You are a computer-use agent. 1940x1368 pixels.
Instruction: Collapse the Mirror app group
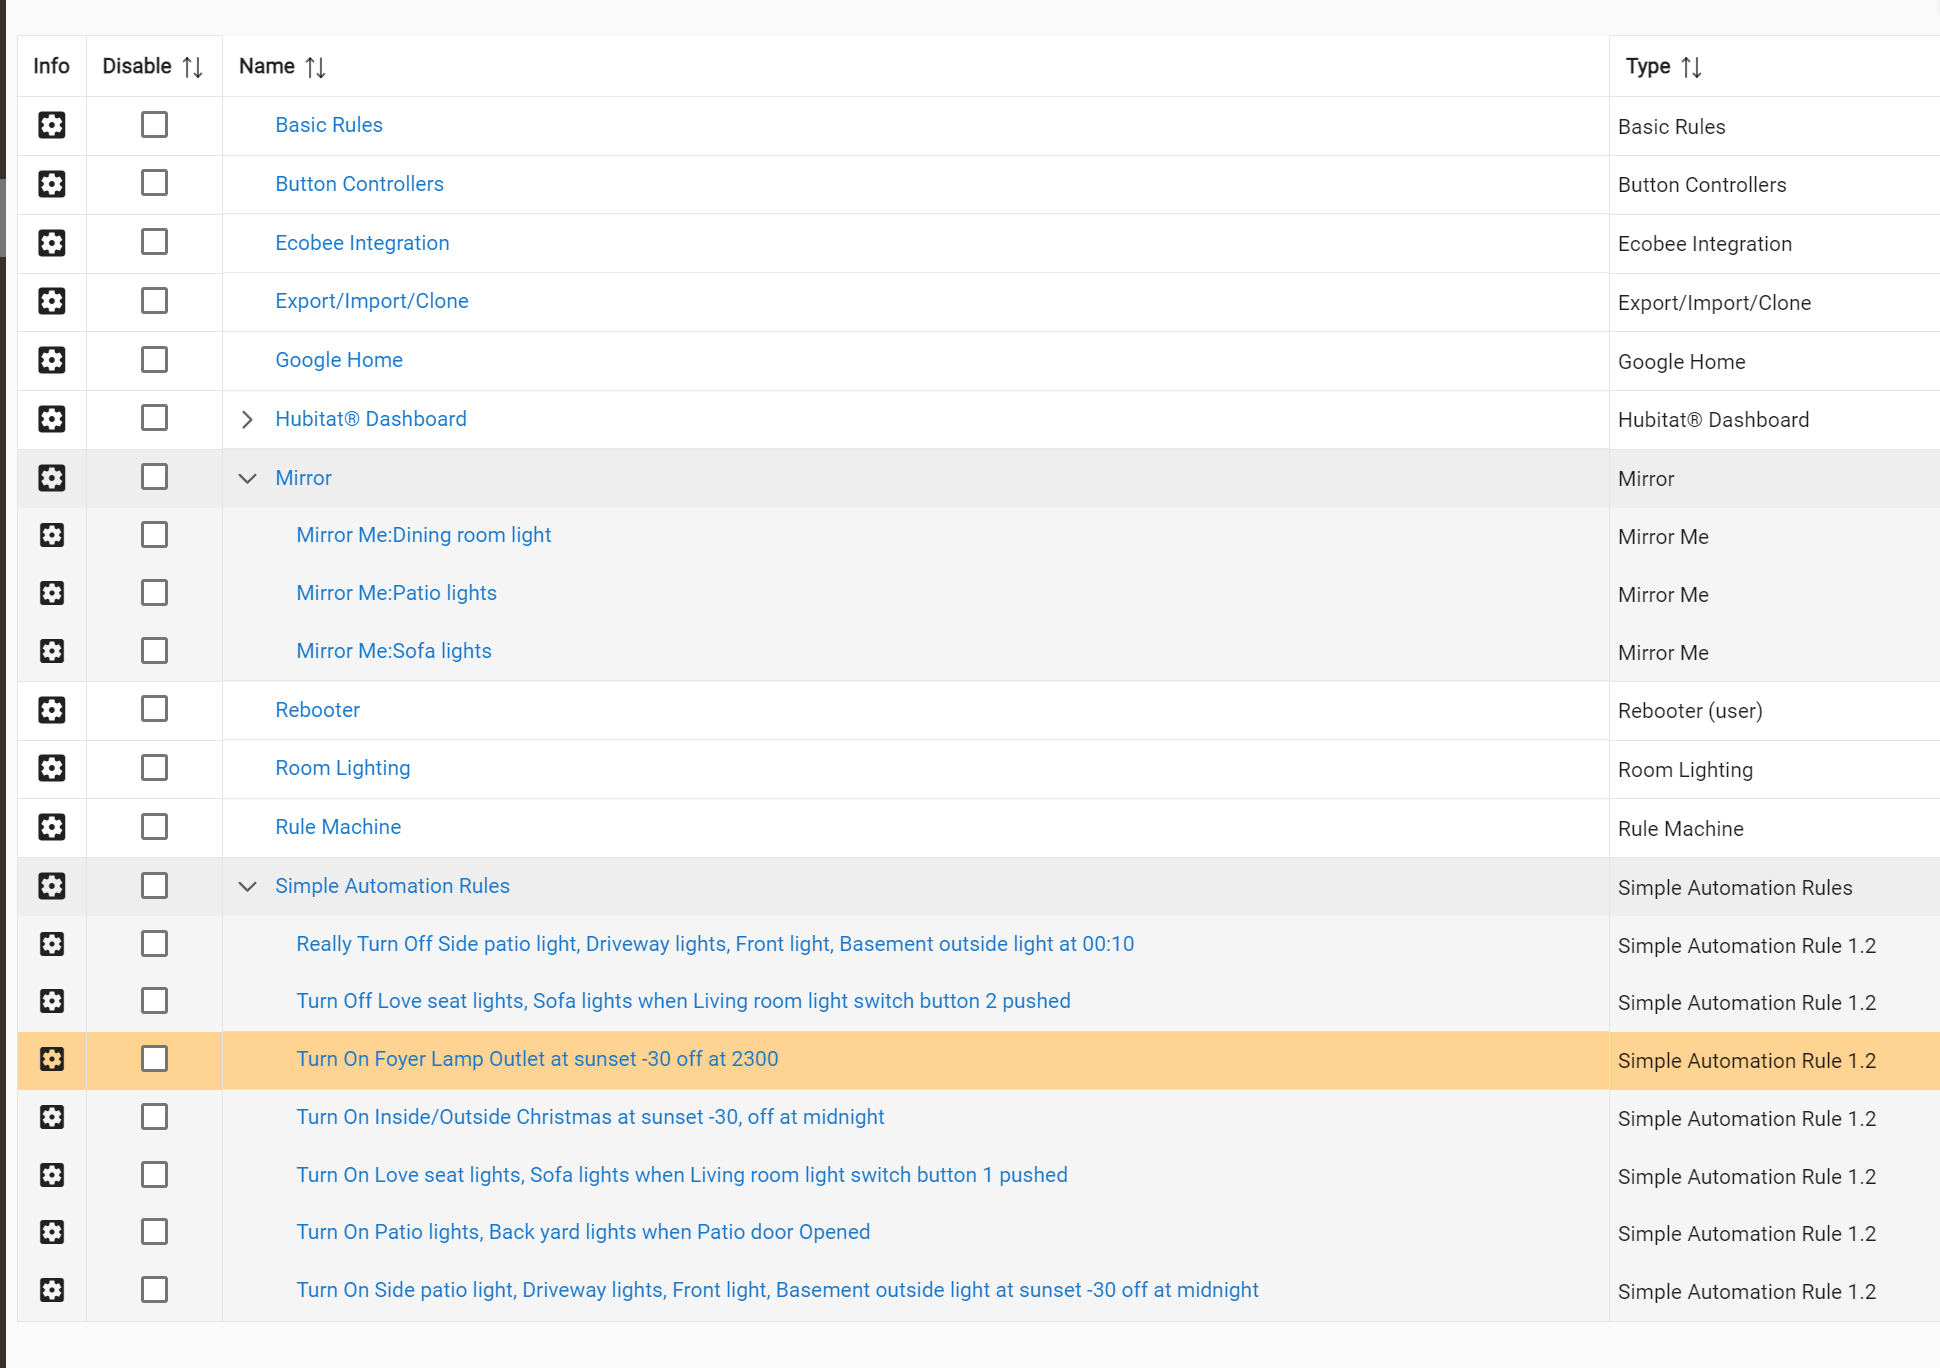point(247,478)
